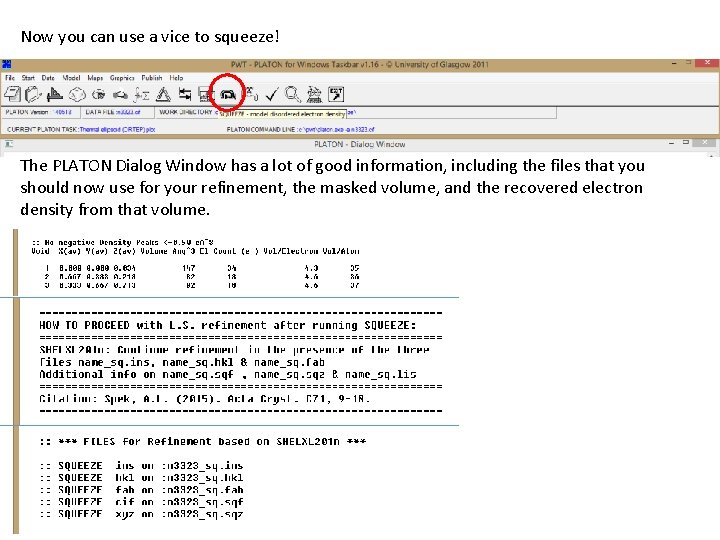Click the Void 1 table row
This screenshot has width=720, height=540.
click(202, 268)
